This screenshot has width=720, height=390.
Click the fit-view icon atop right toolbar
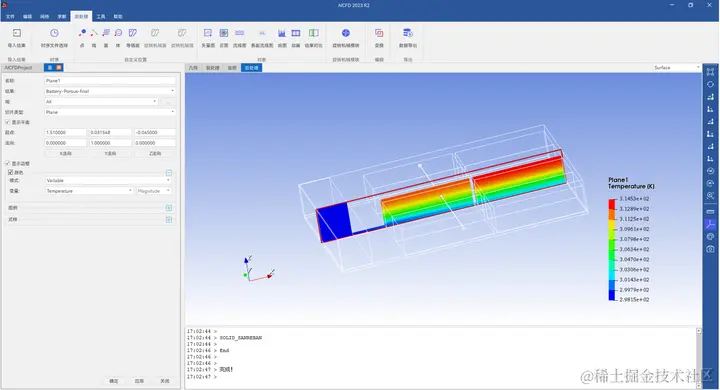point(710,72)
